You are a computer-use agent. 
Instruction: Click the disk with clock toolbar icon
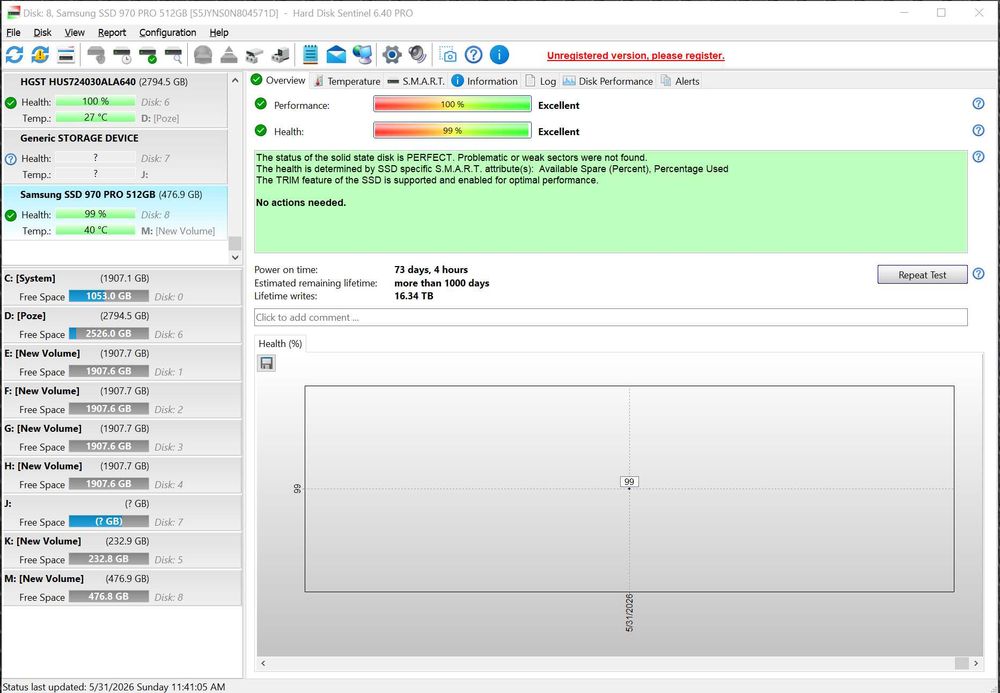(x=122, y=55)
